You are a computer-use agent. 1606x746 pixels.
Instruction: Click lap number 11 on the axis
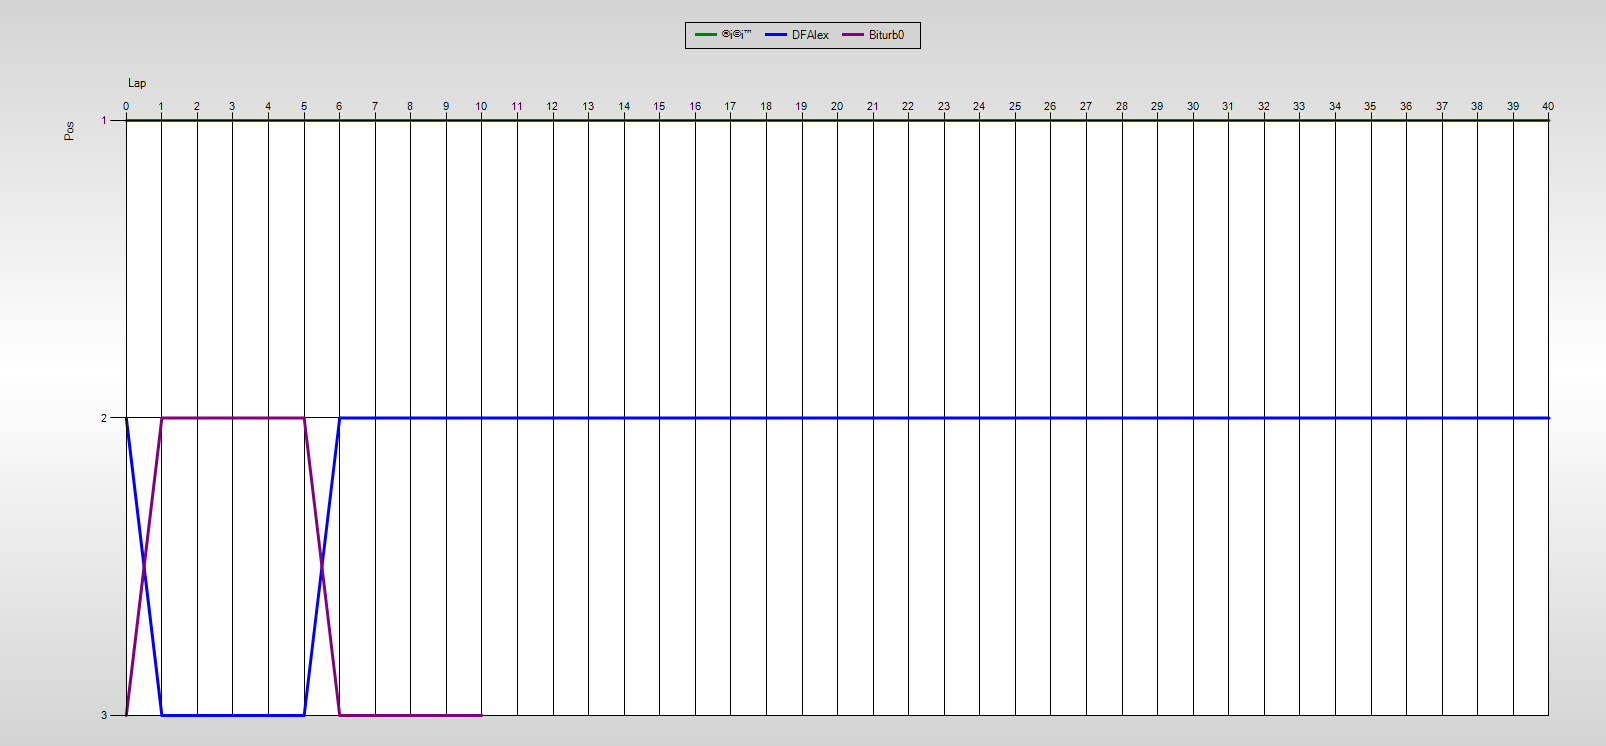pyautogui.click(x=517, y=106)
